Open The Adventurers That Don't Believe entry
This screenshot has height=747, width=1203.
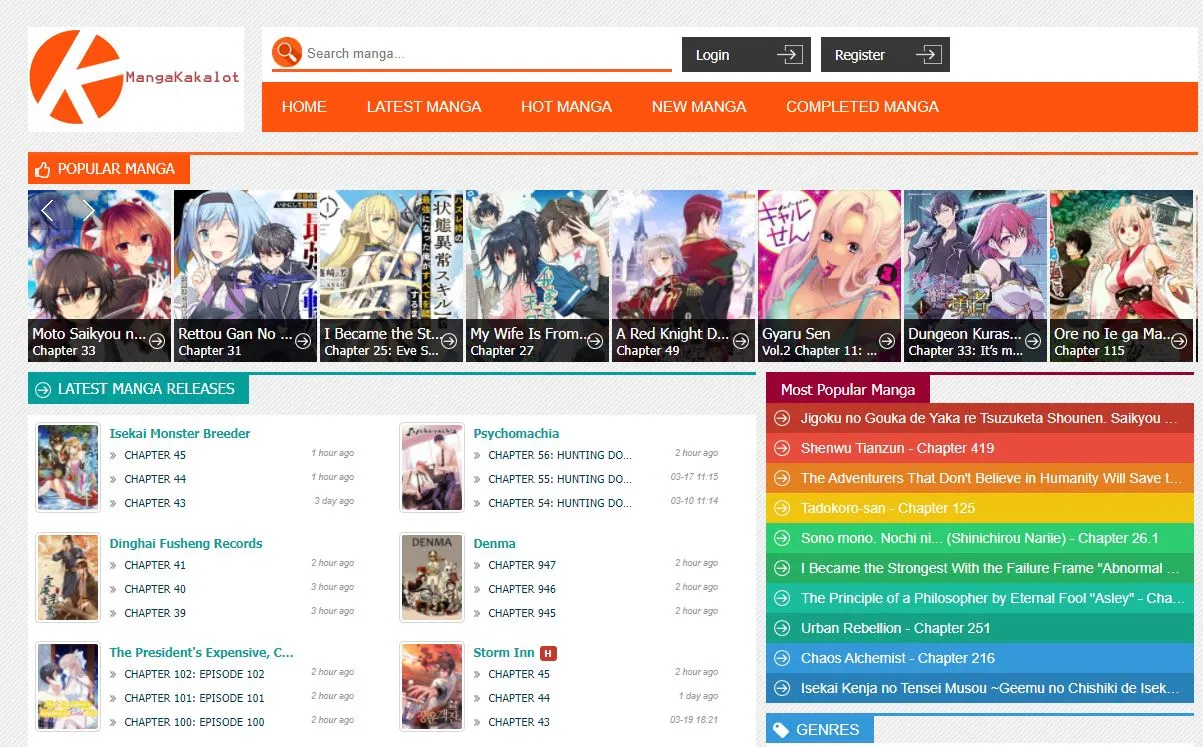[x=980, y=478]
